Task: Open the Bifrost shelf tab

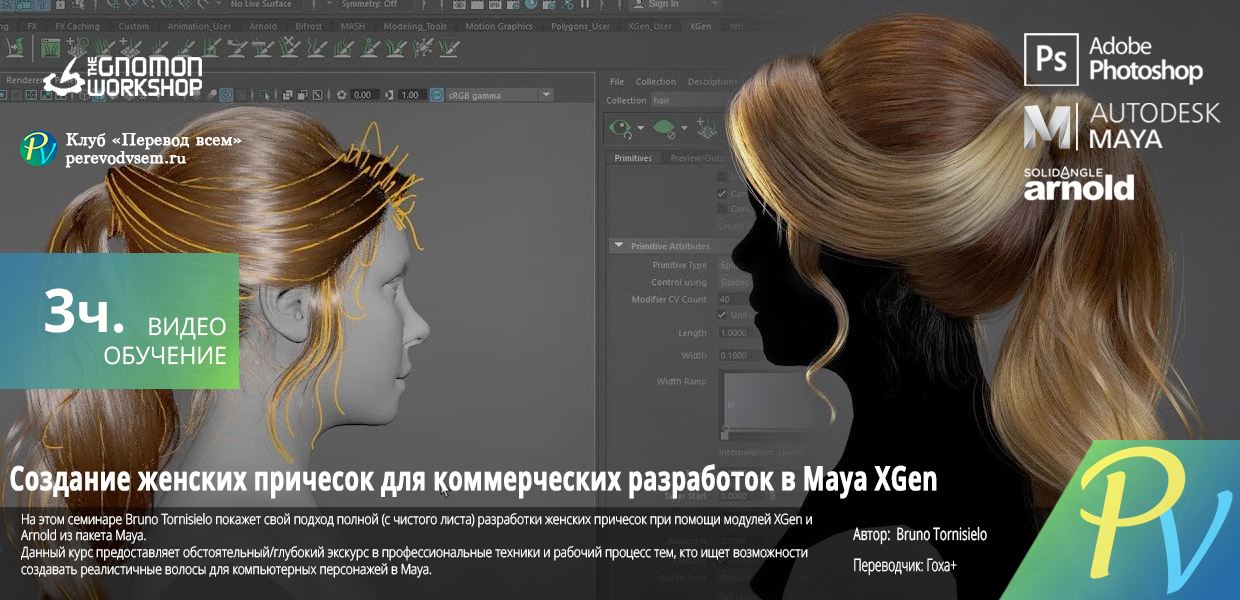Action: click(x=309, y=26)
